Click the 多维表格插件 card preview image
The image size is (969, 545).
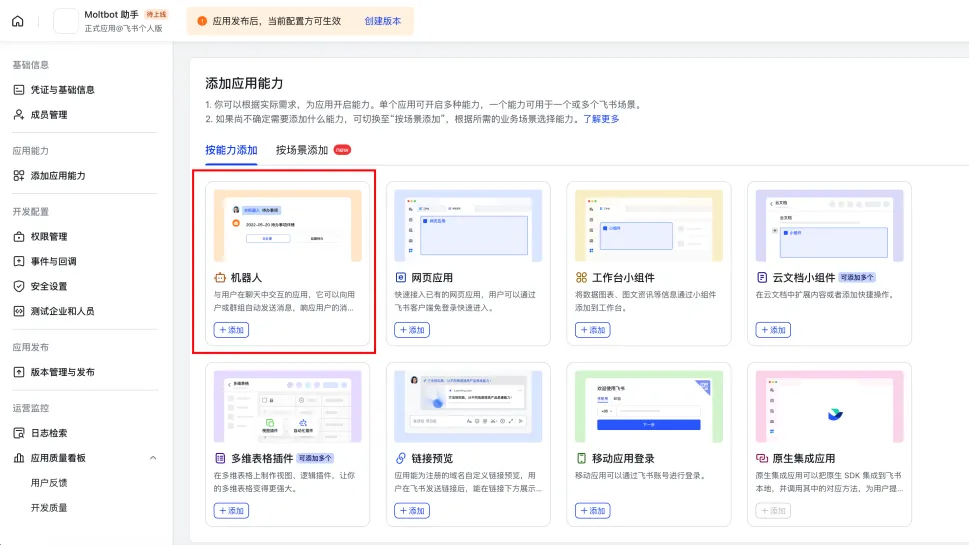[x=287, y=407]
